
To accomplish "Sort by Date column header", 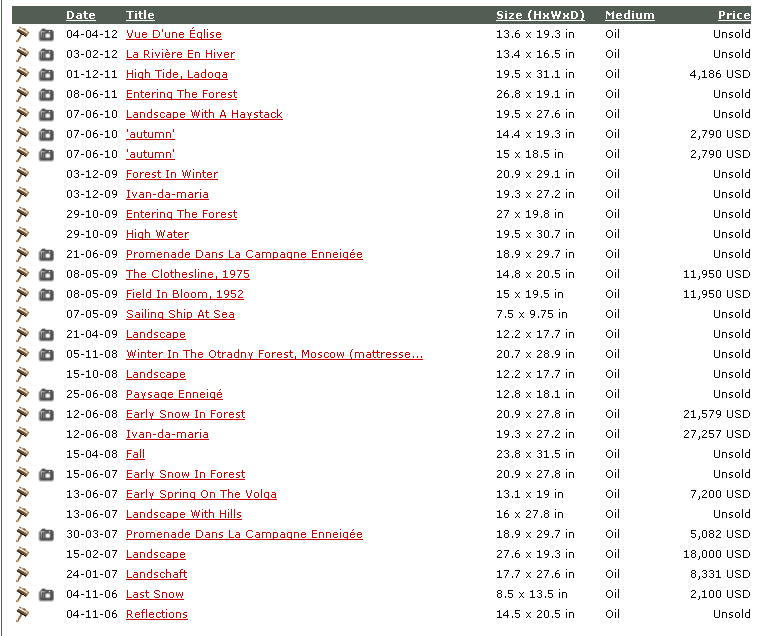I will click(x=81, y=15).
